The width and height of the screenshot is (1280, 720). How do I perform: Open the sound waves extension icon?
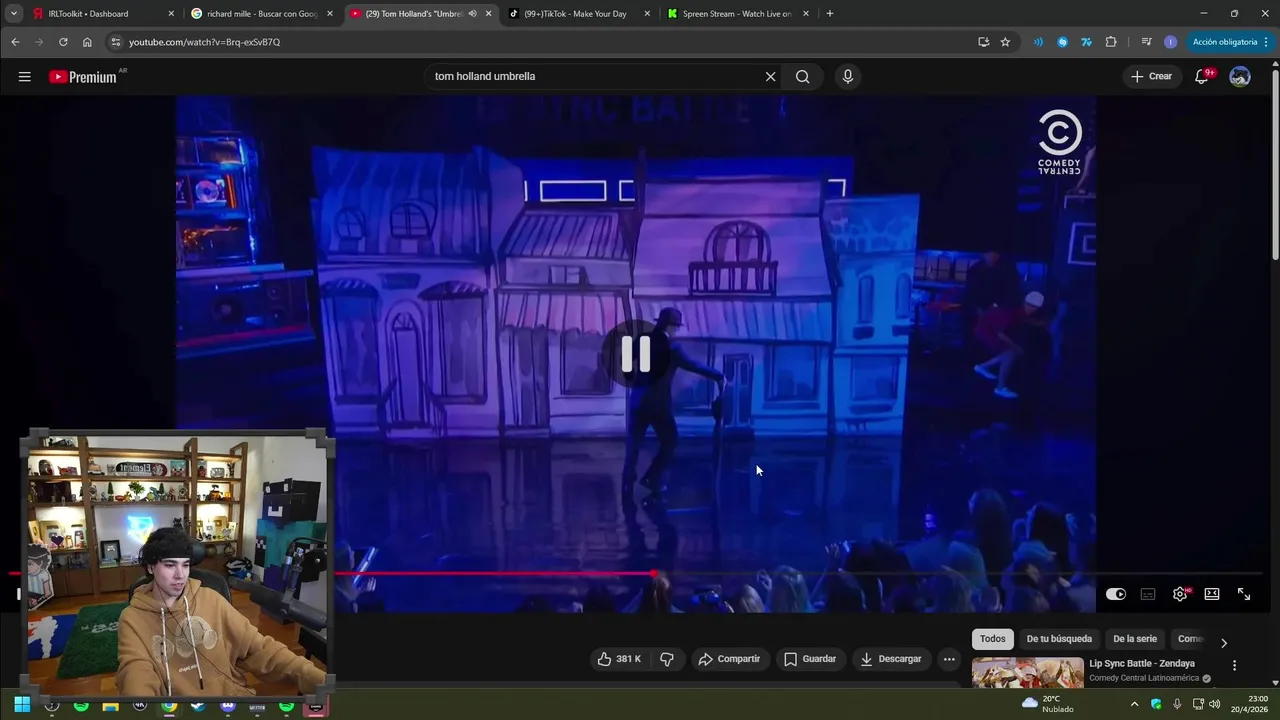point(1038,42)
